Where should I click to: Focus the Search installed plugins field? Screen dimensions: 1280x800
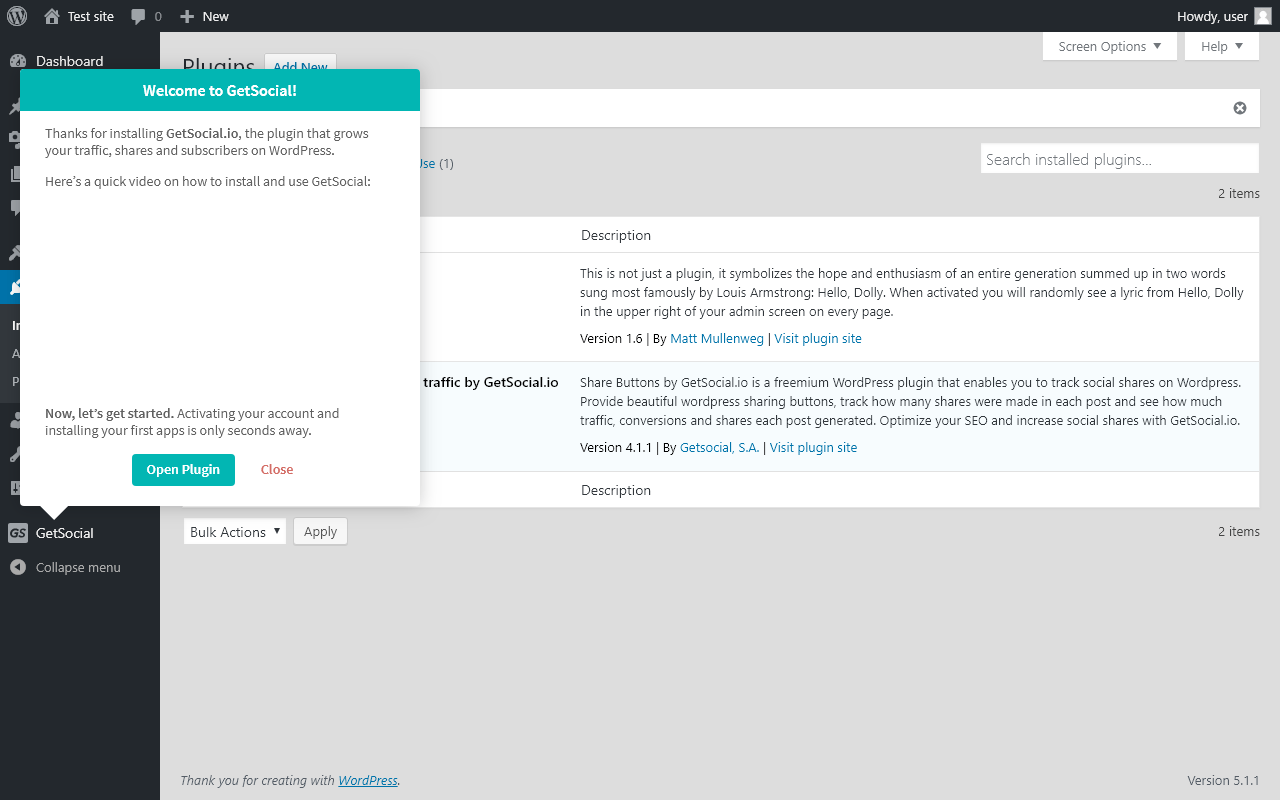(x=1120, y=159)
